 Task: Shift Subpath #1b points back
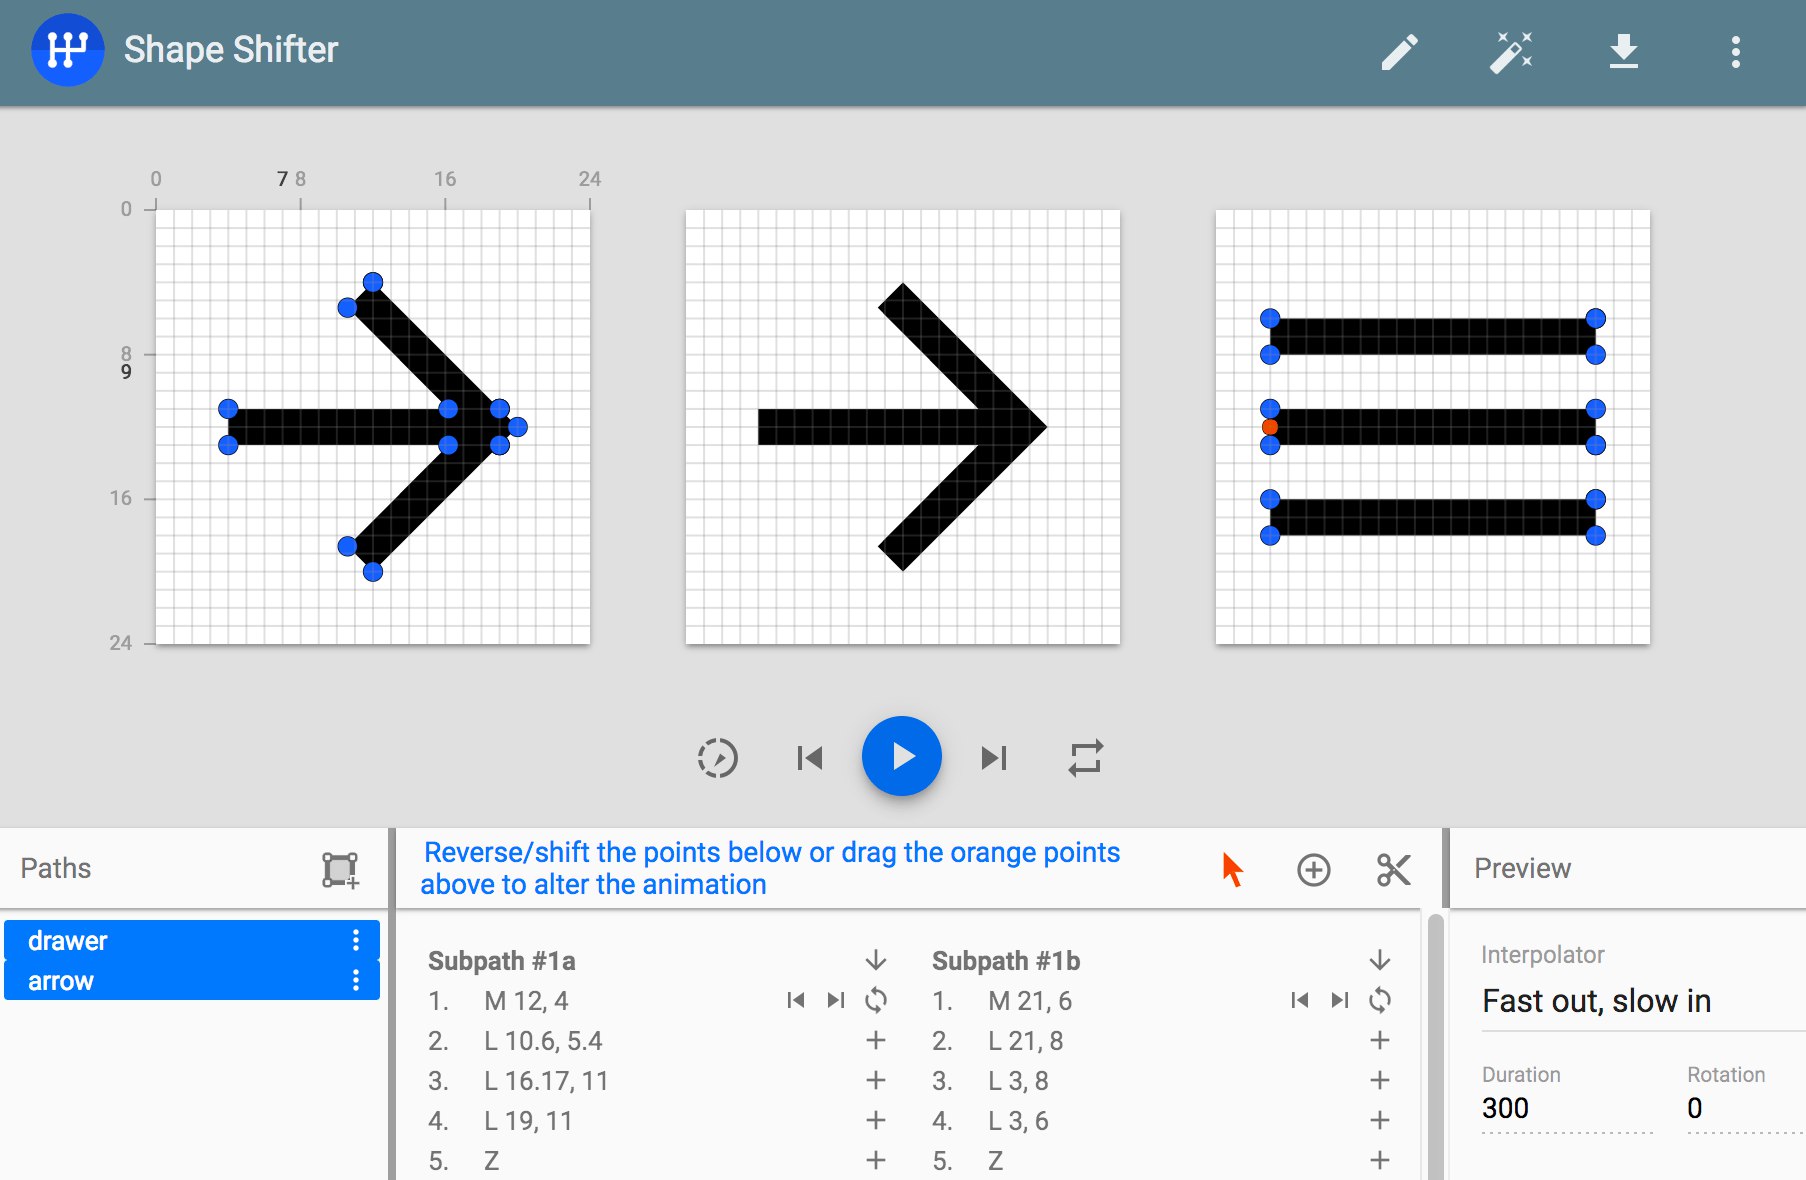tap(1300, 1000)
